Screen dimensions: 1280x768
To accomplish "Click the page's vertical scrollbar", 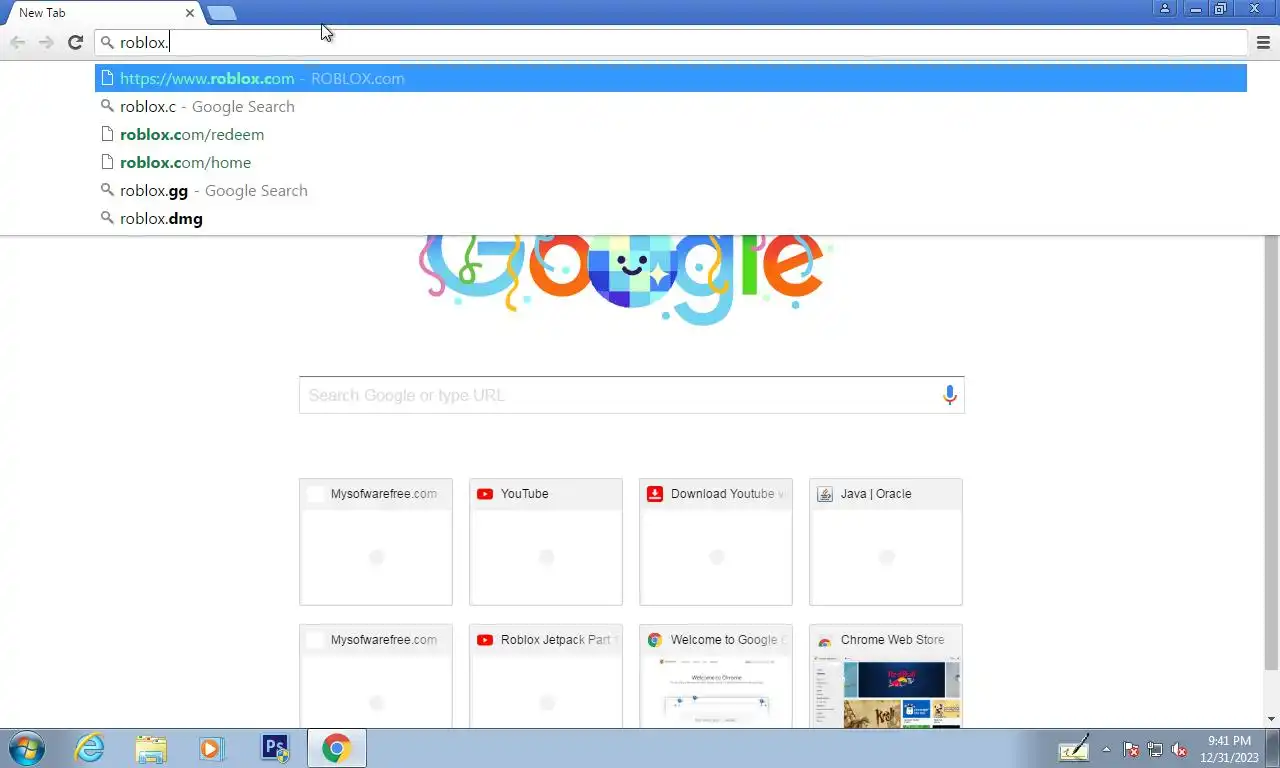I will click(x=1272, y=452).
